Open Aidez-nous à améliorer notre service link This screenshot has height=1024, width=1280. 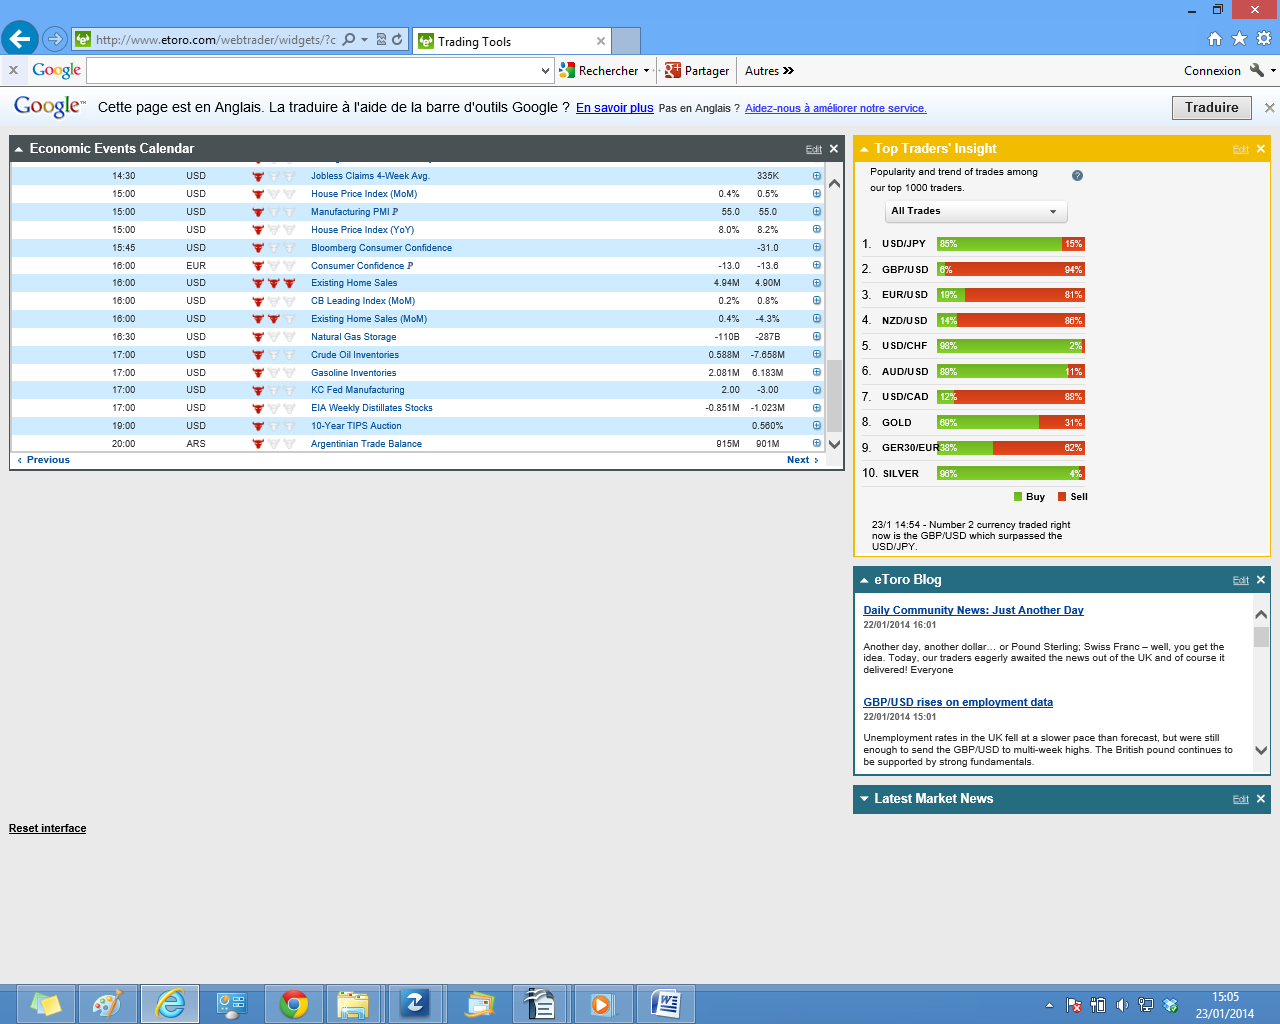835,108
